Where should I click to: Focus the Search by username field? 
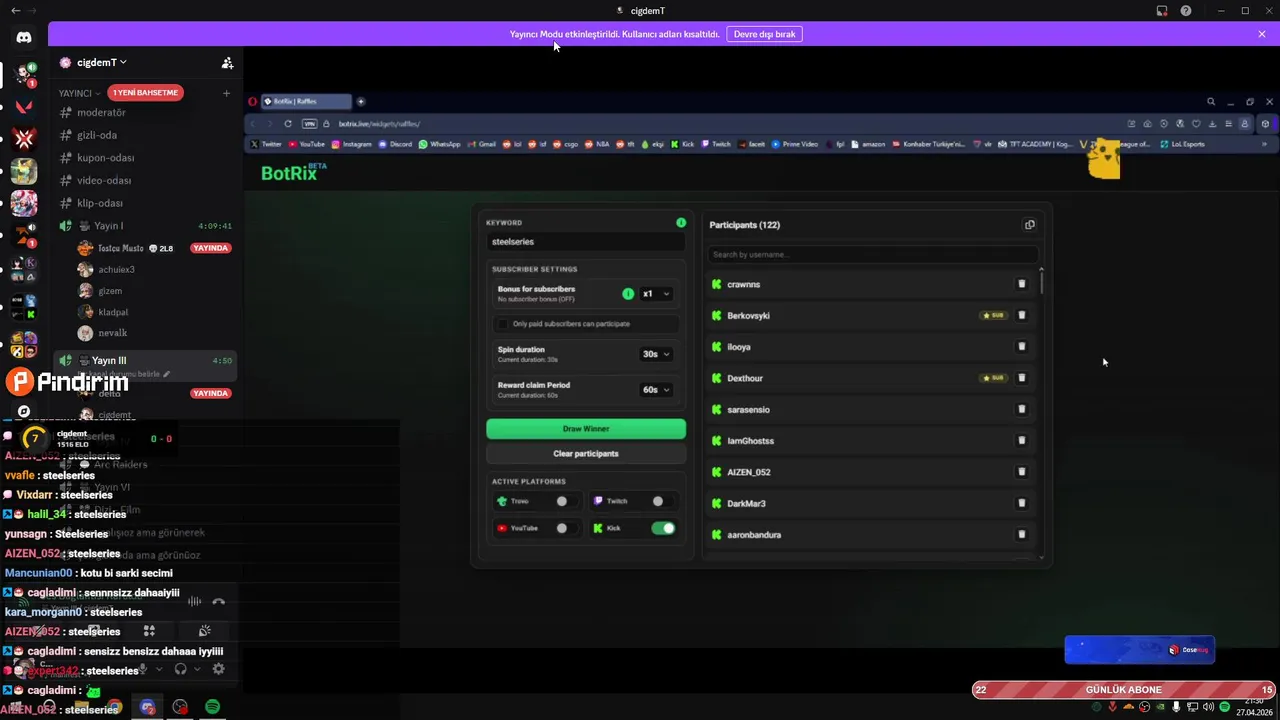[x=873, y=254]
